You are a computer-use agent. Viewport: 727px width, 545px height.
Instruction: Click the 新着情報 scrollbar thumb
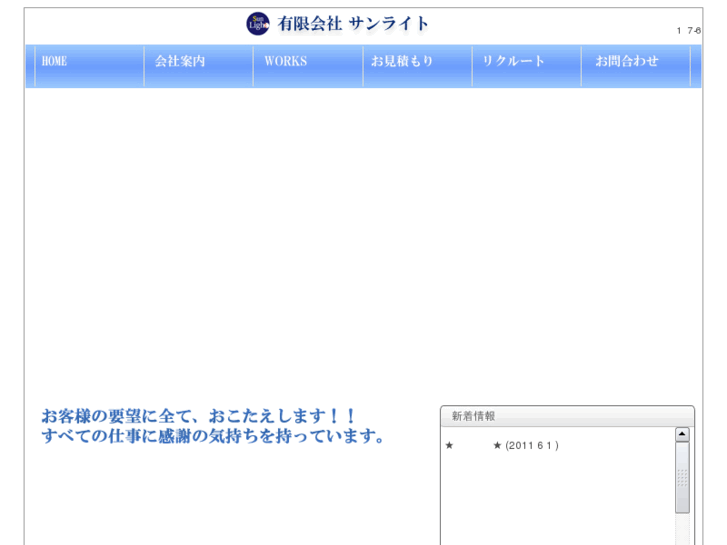point(682,477)
